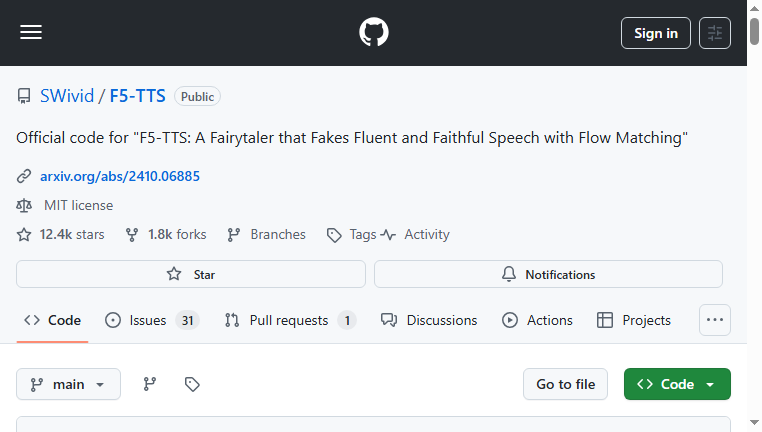Open the Tags link in repo stats
This screenshot has height=432, width=762.
coord(363,235)
